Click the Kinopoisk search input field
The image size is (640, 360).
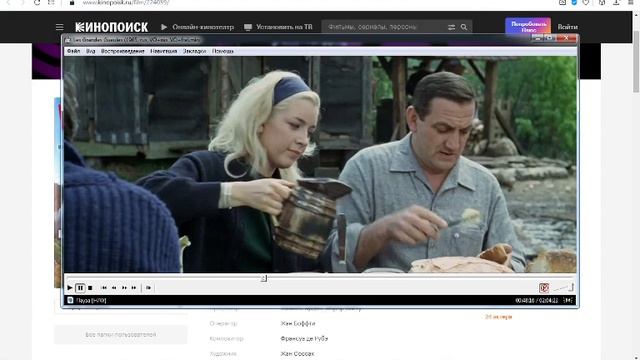[x=384, y=27]
